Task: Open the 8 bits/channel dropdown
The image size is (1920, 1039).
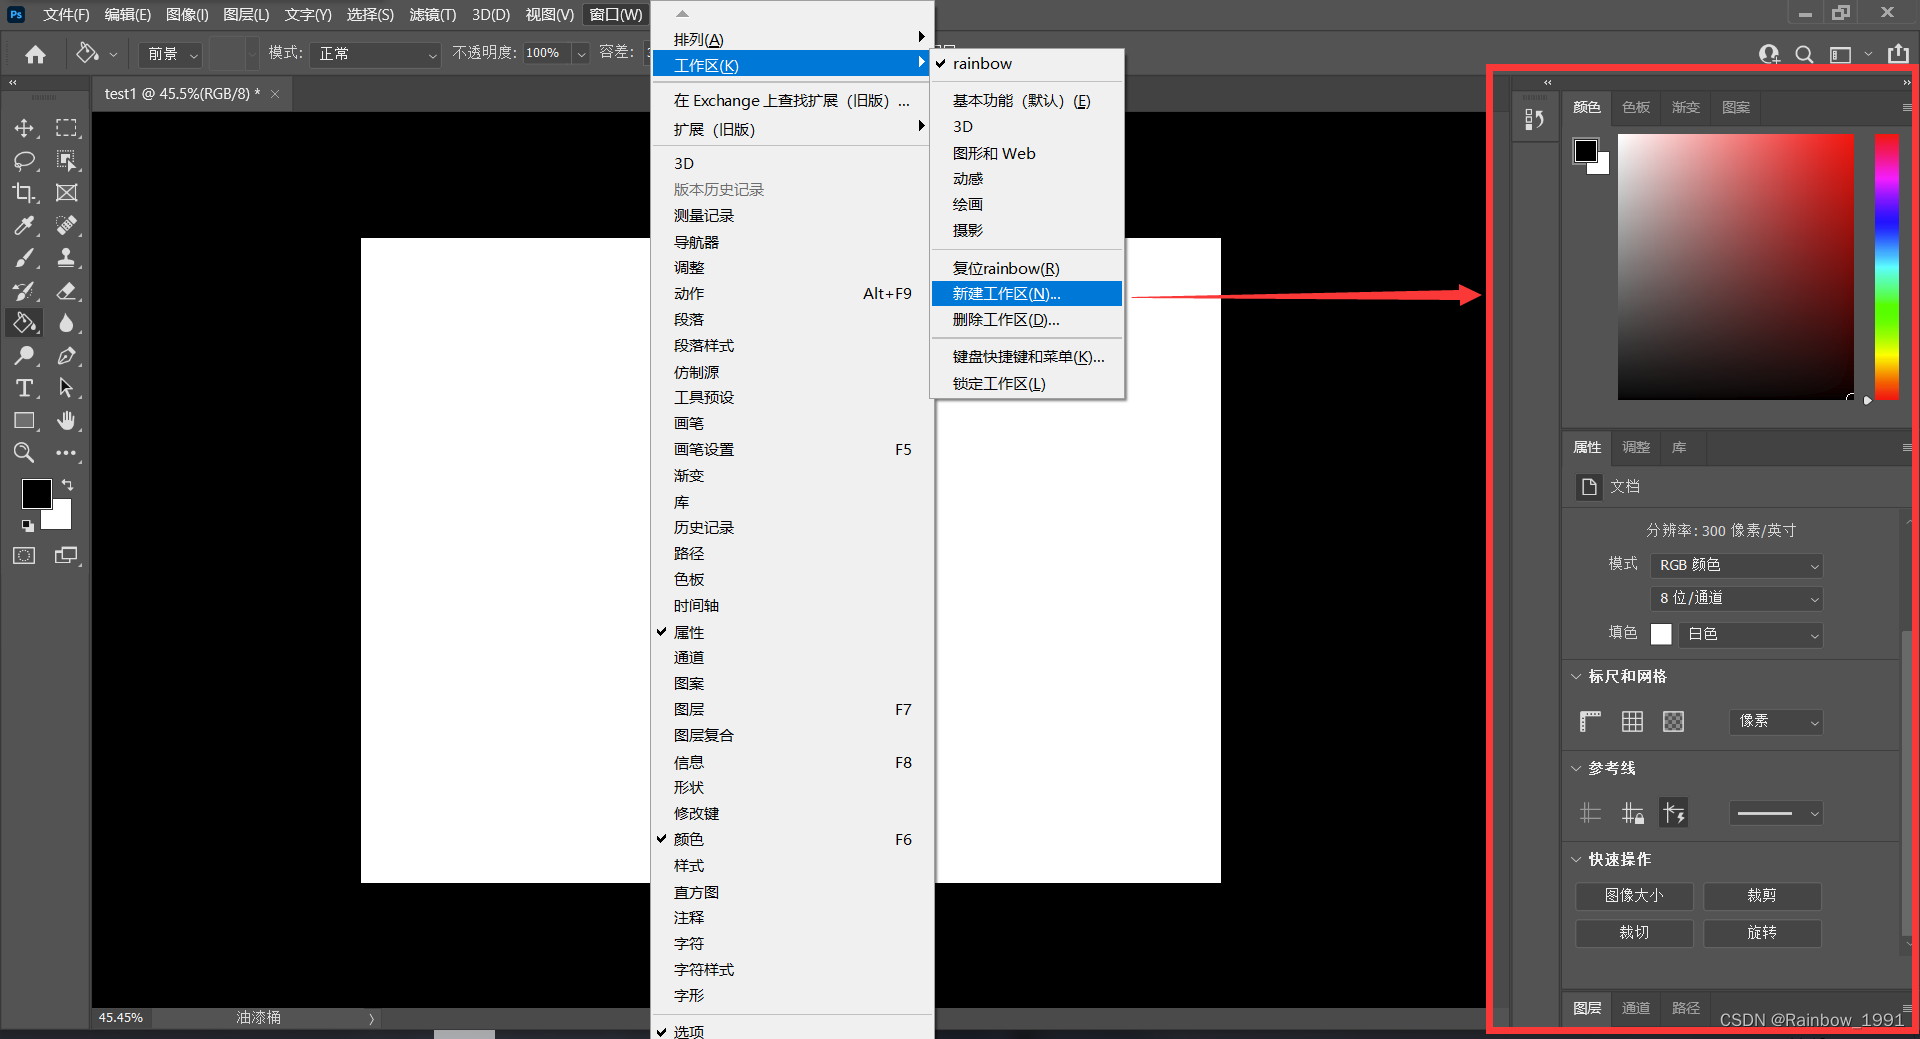Action: (1737, 599)
